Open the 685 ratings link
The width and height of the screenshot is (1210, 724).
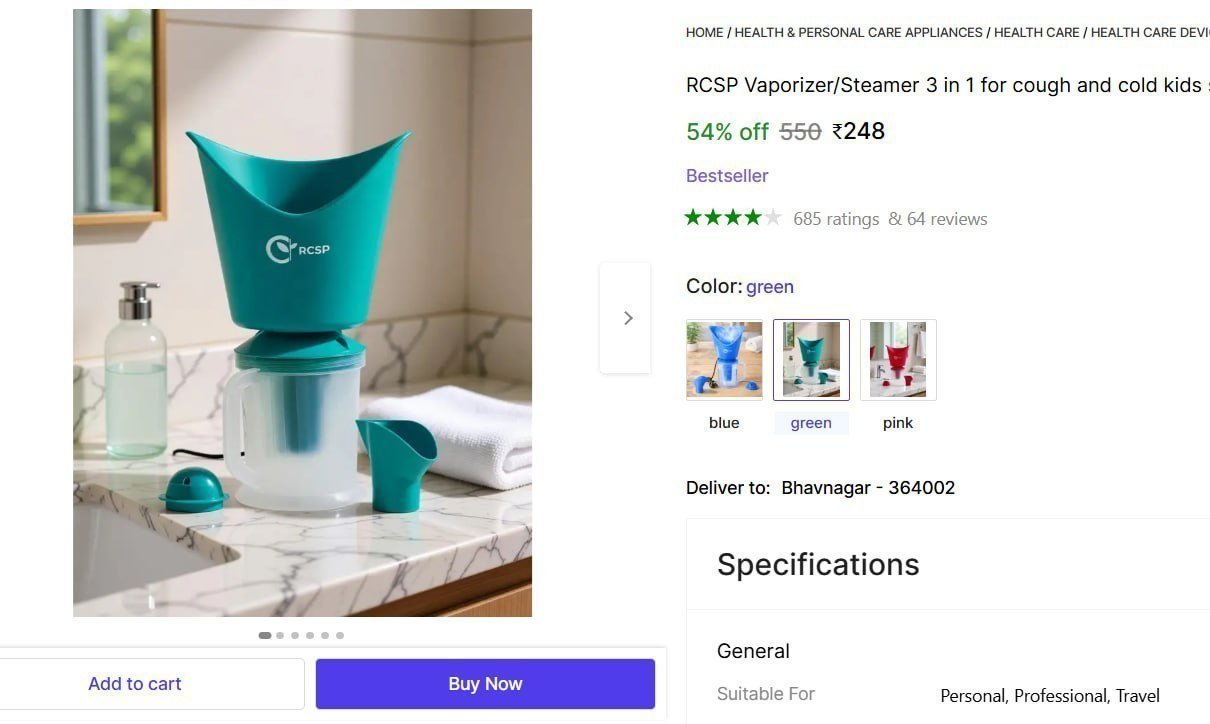pos(836,219)
